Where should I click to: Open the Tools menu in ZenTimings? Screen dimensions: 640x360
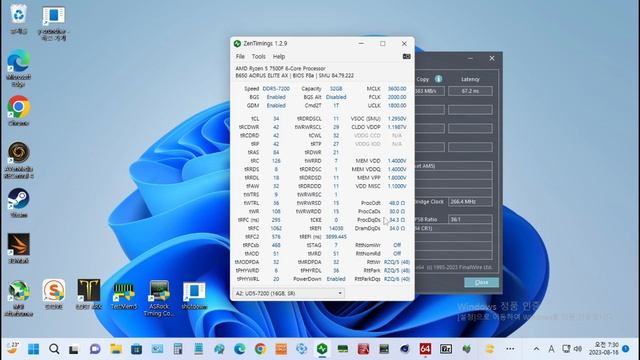click(258, 57)
